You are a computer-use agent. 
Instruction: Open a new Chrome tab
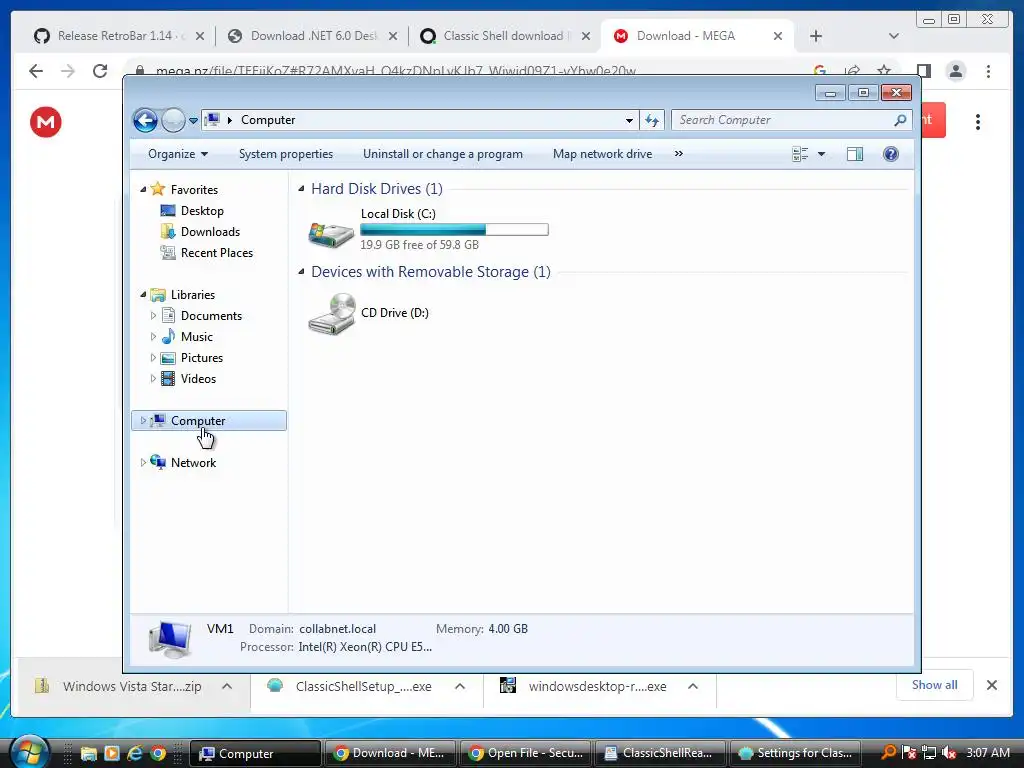click(816, 36)
